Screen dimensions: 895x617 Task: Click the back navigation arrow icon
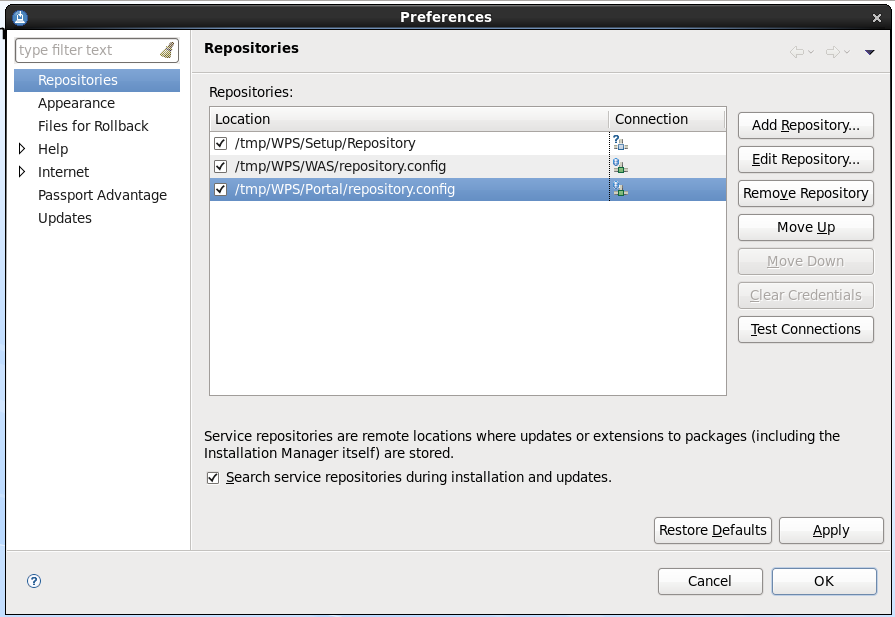tap(797, 52)
